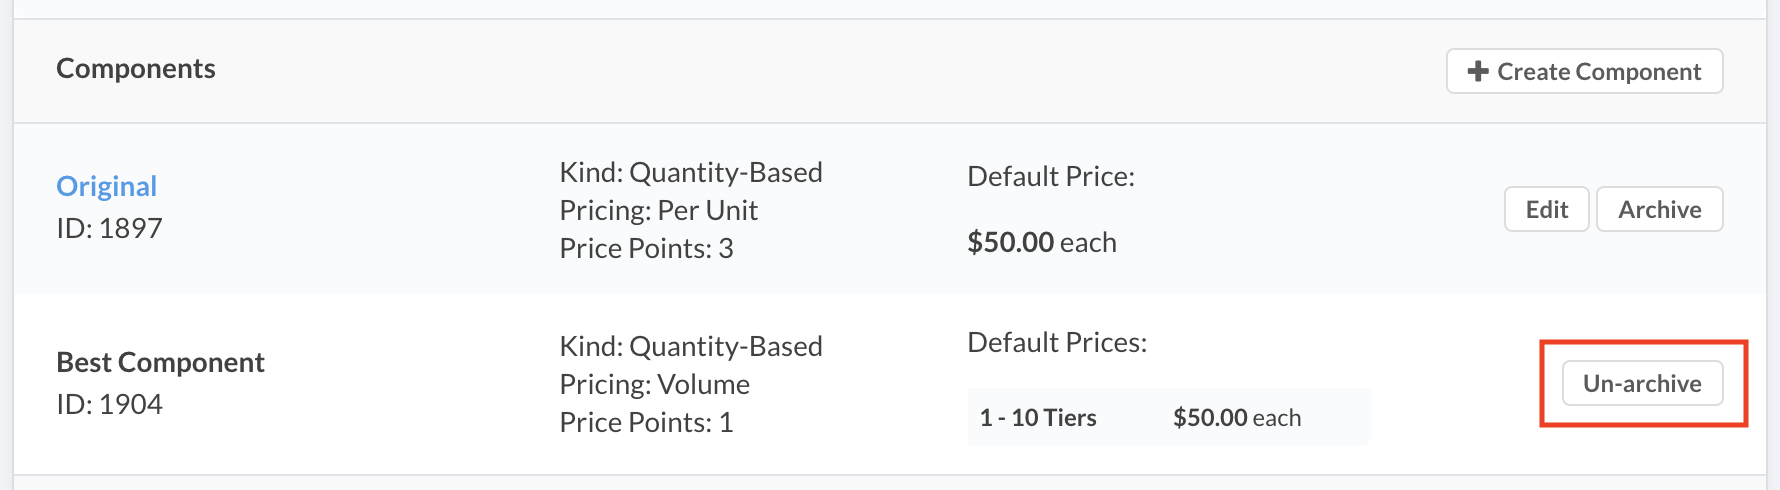This screenshot has height=490, width=1780.
Task: Edit the Original component
Action: pyautogui.click(x=1546, y=210)
